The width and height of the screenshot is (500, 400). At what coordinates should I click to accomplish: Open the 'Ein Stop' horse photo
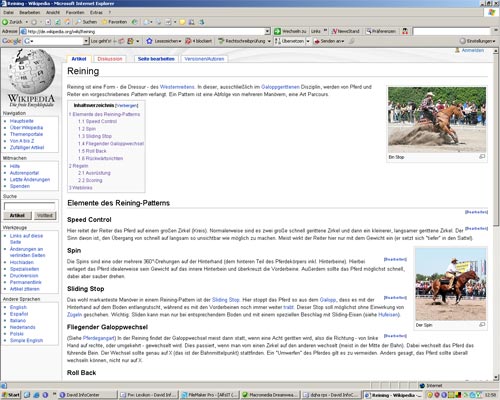[x=437, y=120]
